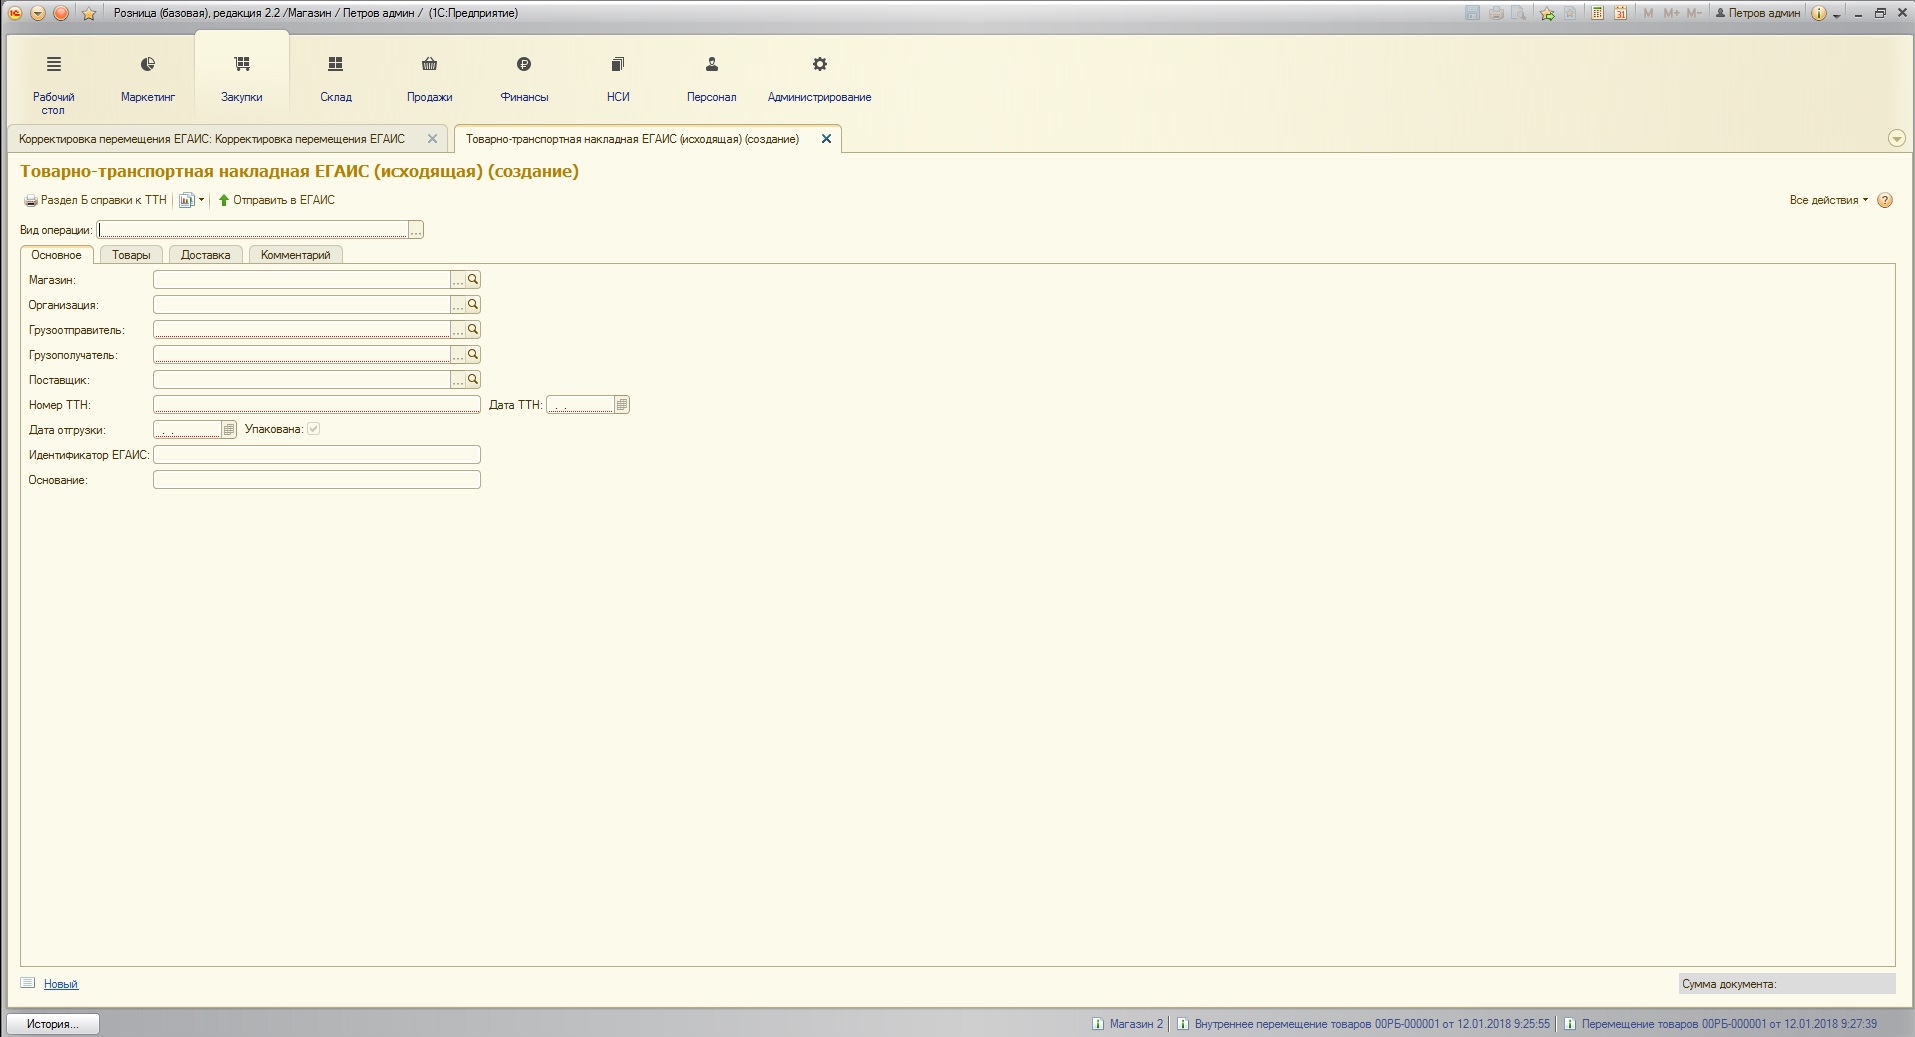
Task: Open the Администрирование section
Action: click(x=820, y=80)
